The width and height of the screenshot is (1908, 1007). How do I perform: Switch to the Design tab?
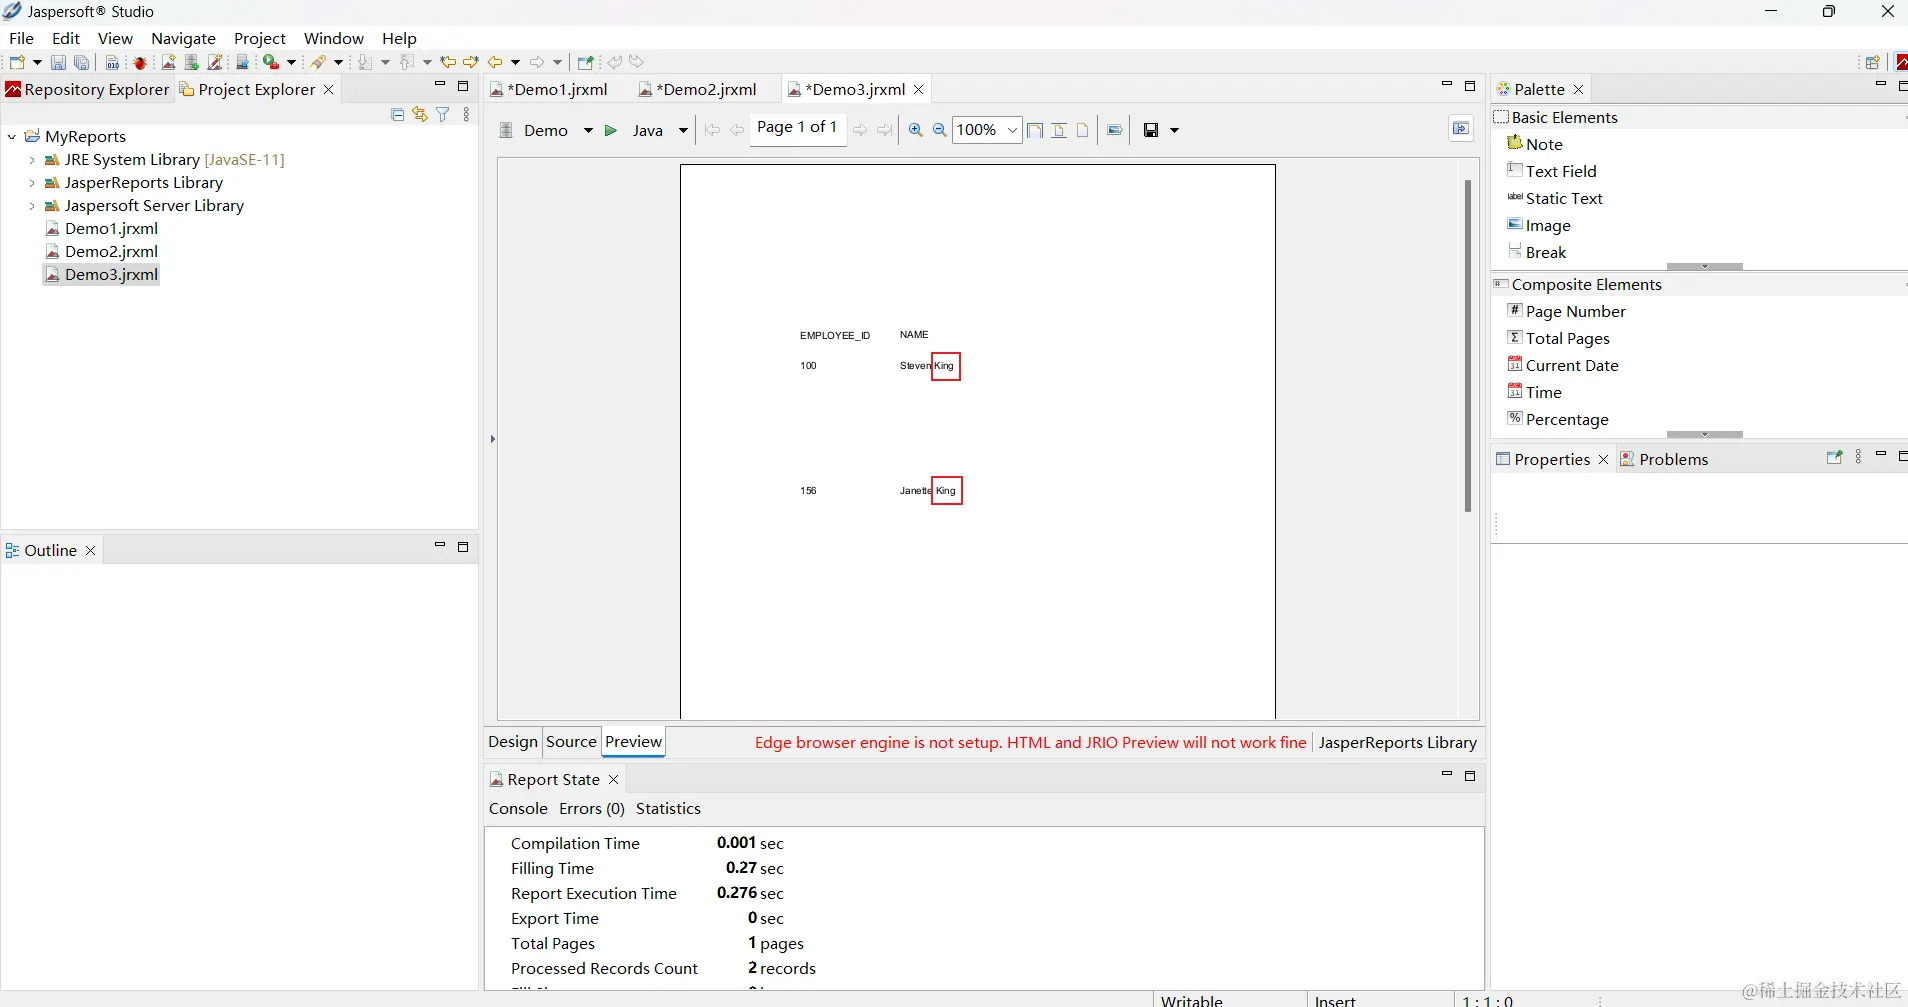pos(513,742)
